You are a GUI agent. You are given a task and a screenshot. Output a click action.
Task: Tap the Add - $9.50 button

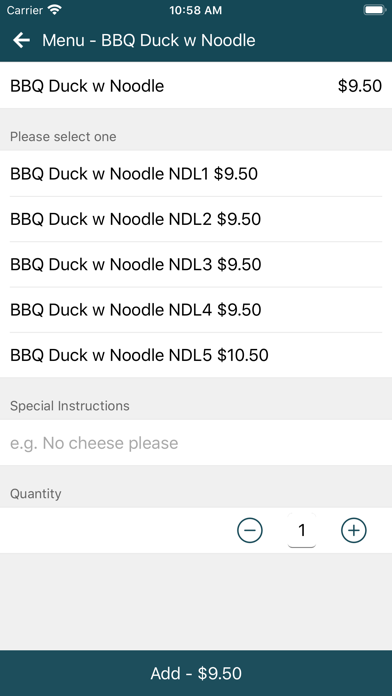pos(196,673)
